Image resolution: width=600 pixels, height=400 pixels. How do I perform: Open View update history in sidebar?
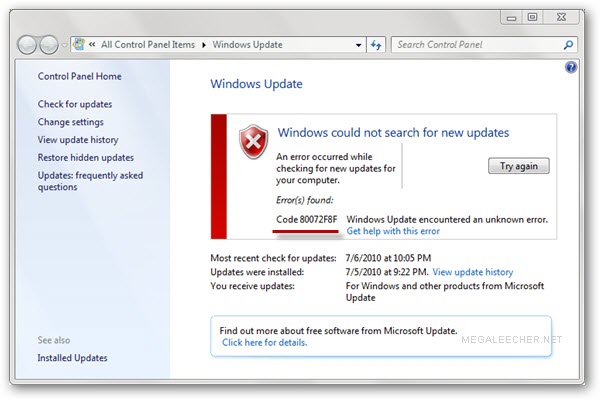click(x=78, y=140)
